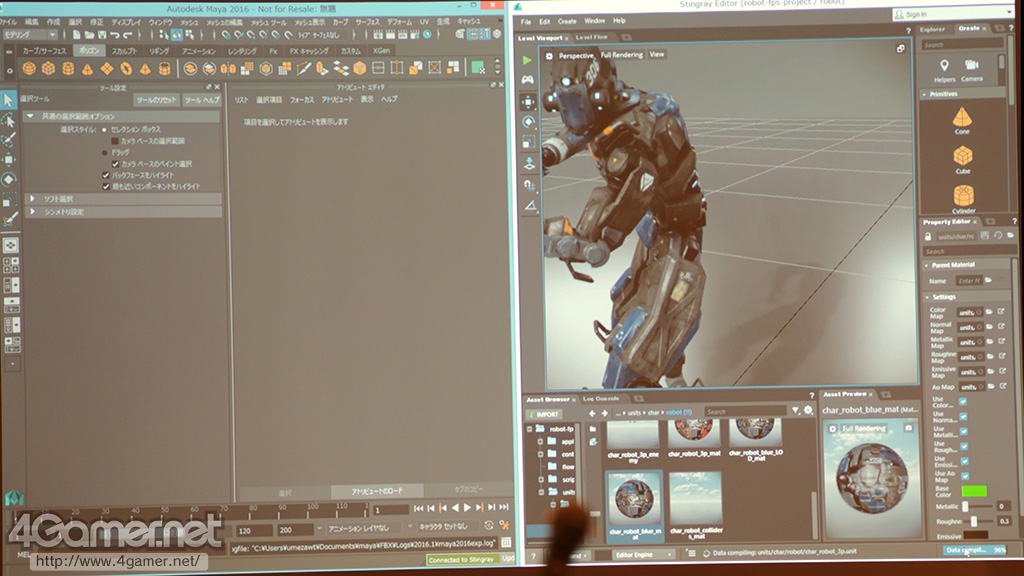Viewport: 1024px width, 576px height.
Task: Click the viewport View button
Action: tap(656, 54)
